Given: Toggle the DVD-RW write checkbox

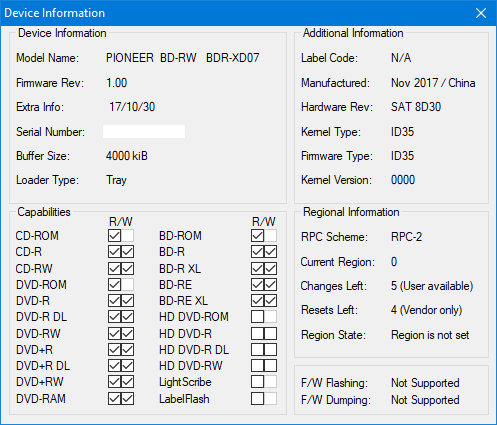Looking at the screenshot, I should [x=128, y=333].
